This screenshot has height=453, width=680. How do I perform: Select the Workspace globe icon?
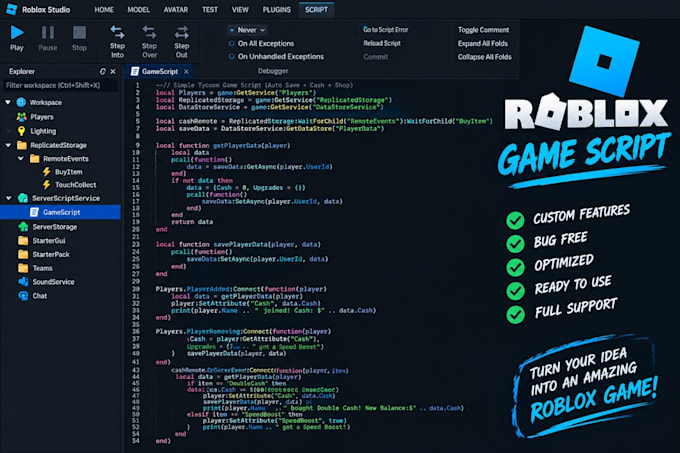[x=21, y=102]
